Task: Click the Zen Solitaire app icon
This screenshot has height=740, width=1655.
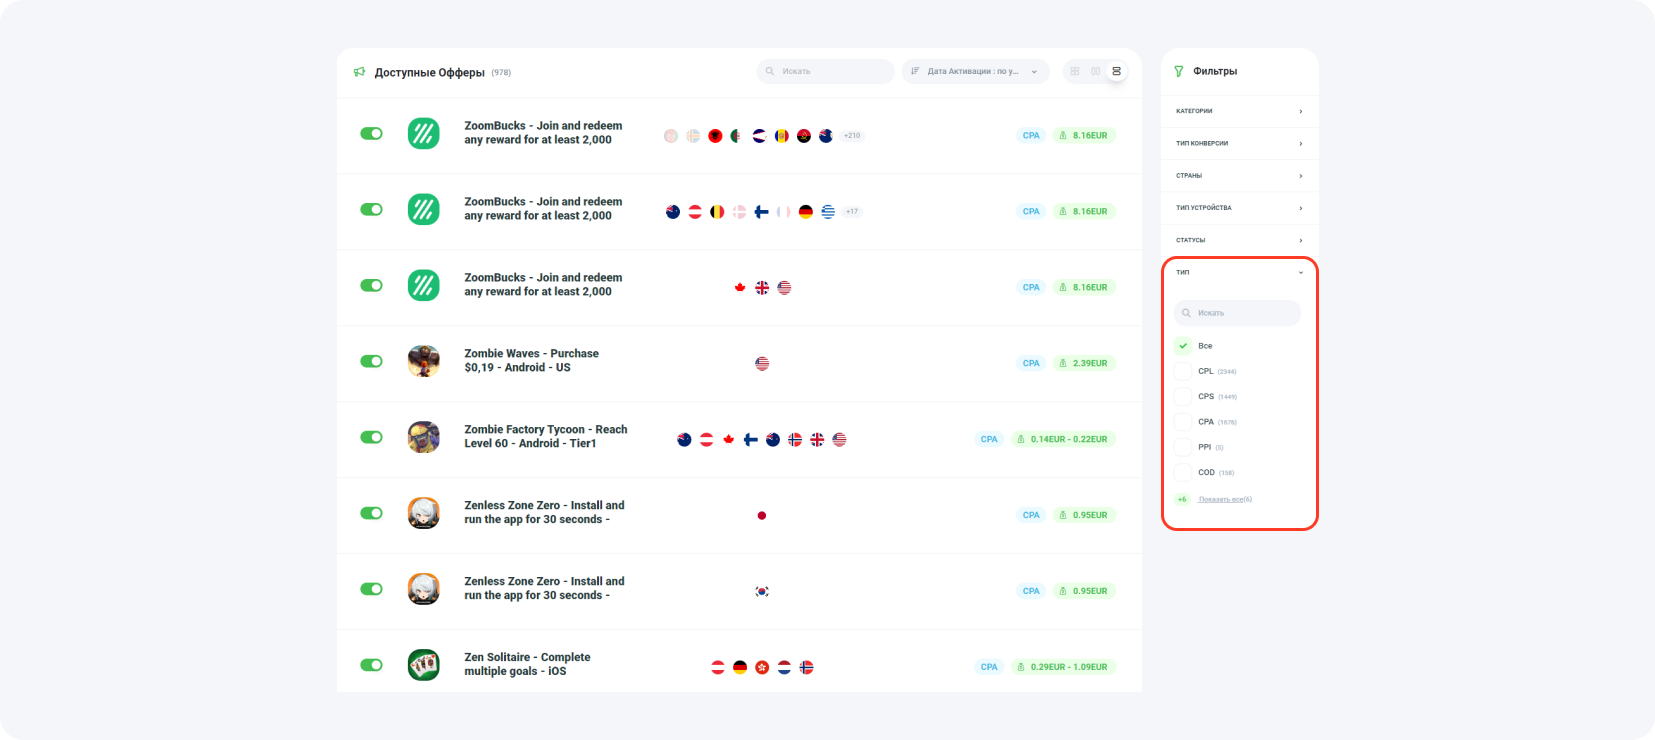Action: click(423, 665)
